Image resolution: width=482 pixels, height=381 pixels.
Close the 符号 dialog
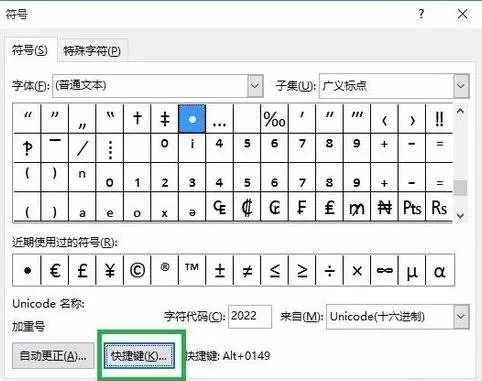[x=463, y=14]
